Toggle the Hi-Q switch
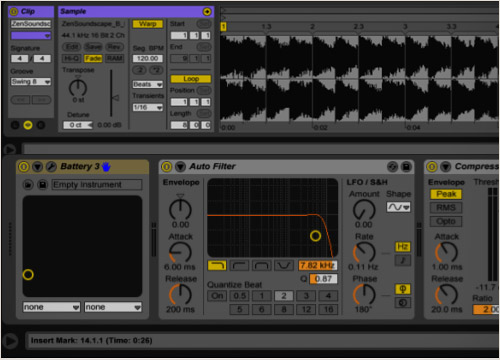Screen dimensions: 500x360 [71, 59]
